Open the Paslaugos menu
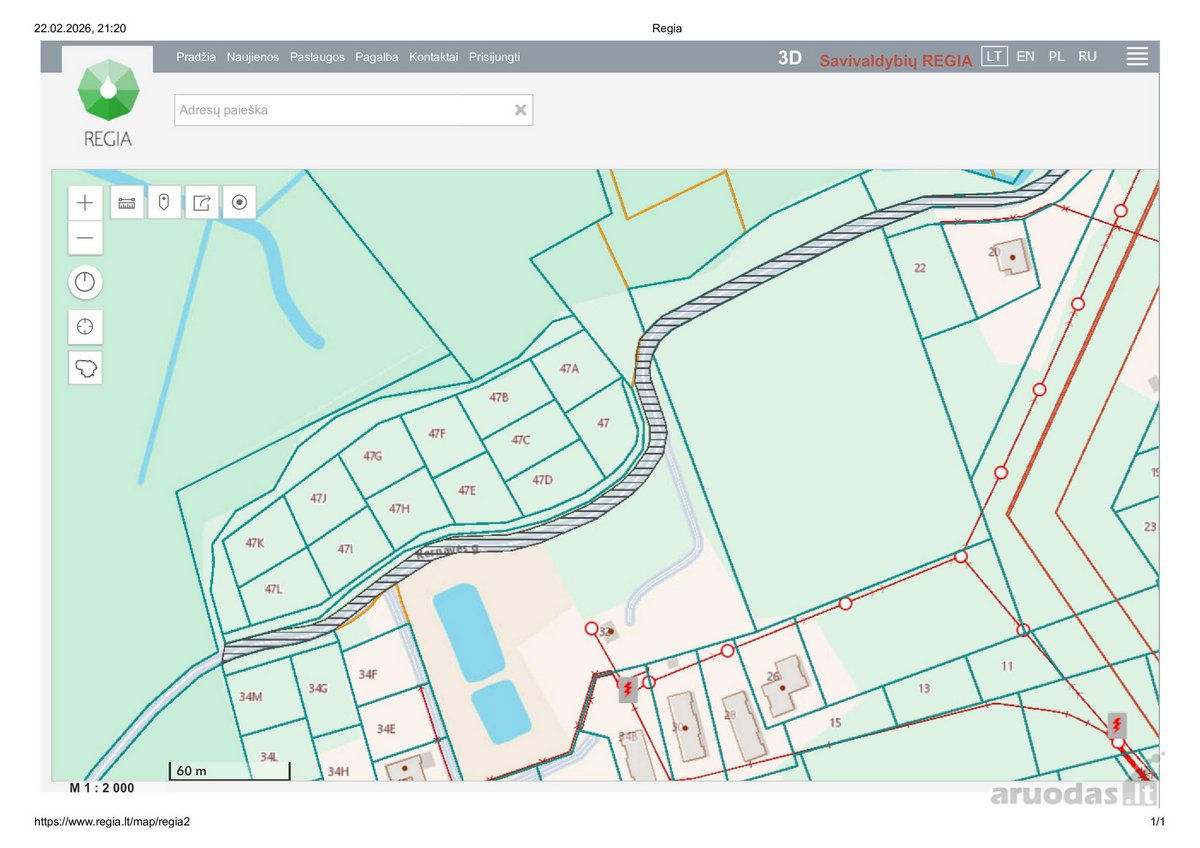This screenshot has height=848, width=1200. coord(317,57)
